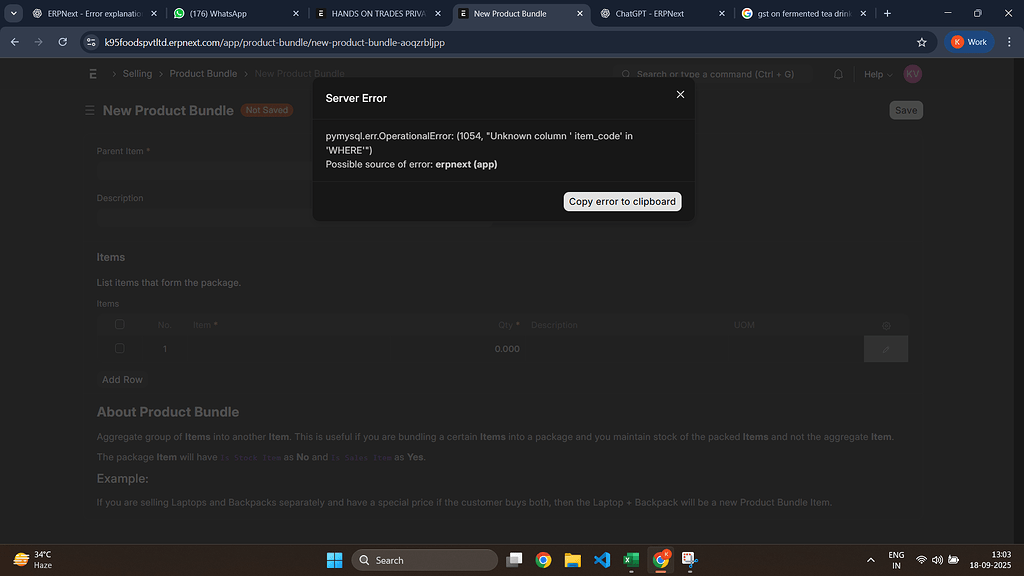The height and width of the screenshot is (576, 1024).
Task: Open clock and date 13:03
Action: click(x=990, y=560)
